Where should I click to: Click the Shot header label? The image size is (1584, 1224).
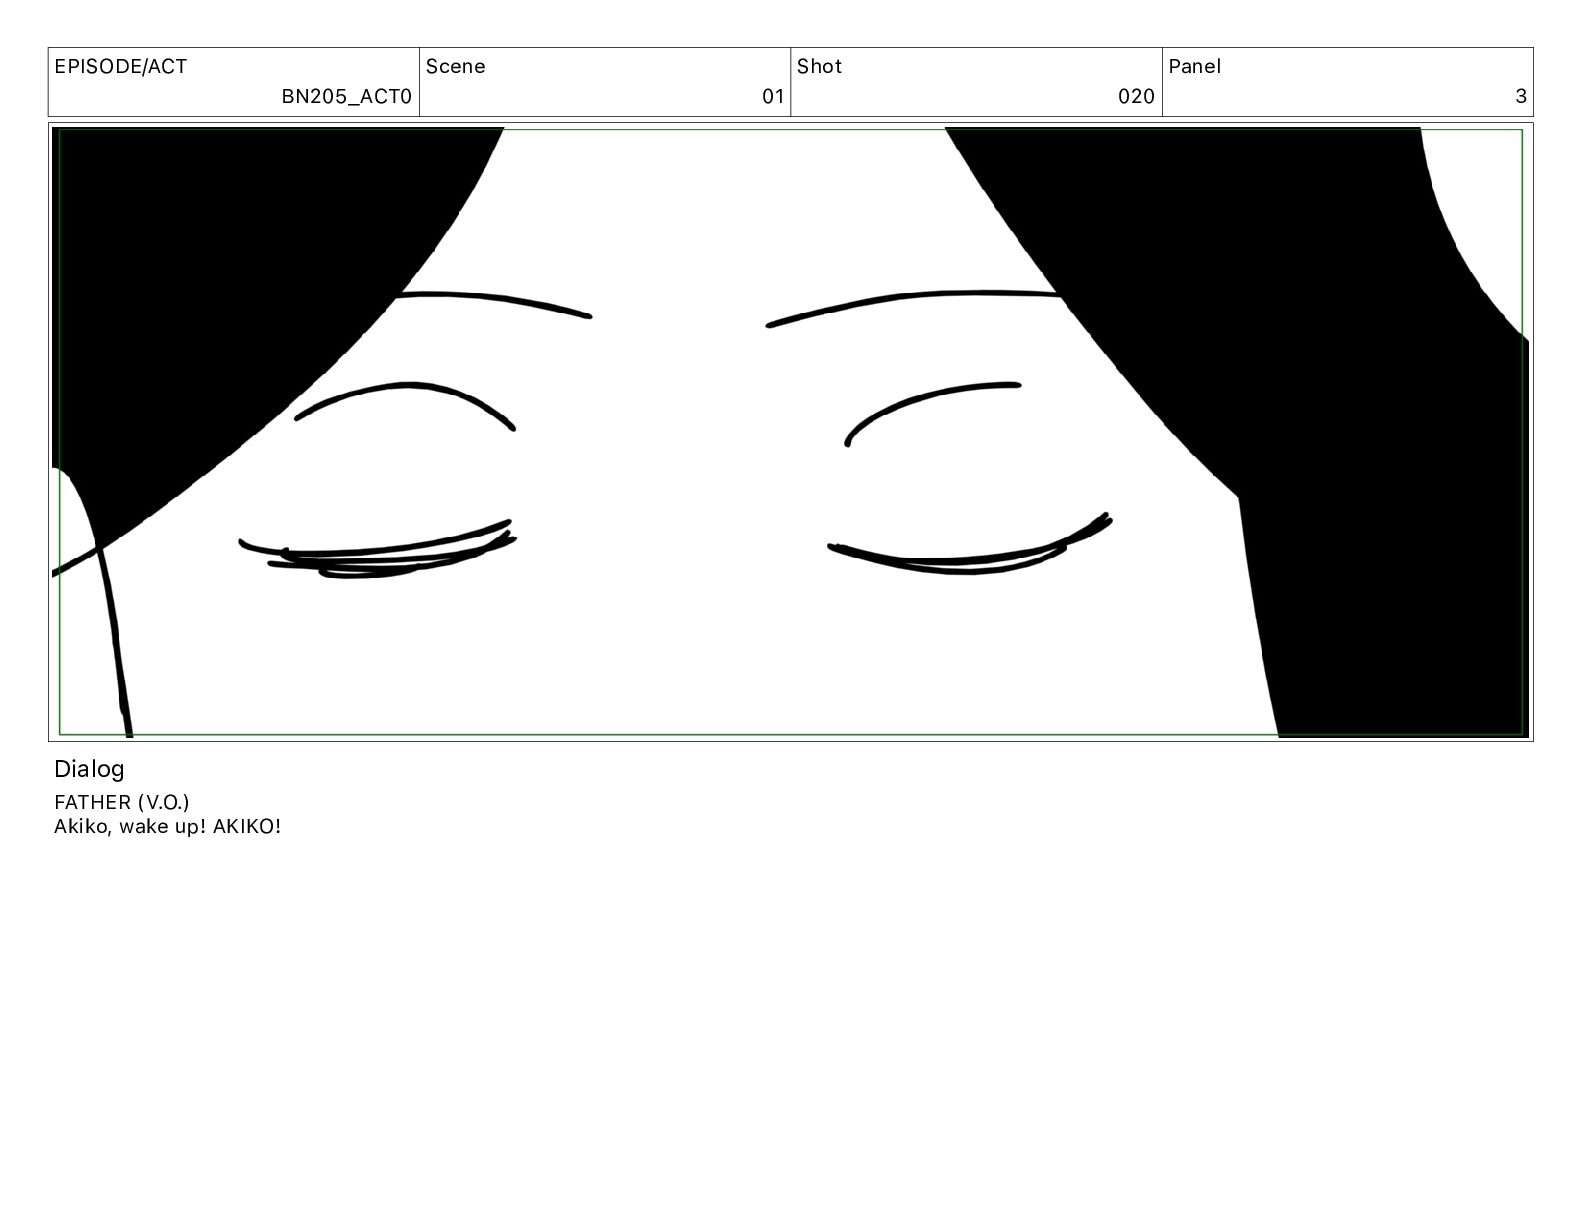click(x=819, y=67)
